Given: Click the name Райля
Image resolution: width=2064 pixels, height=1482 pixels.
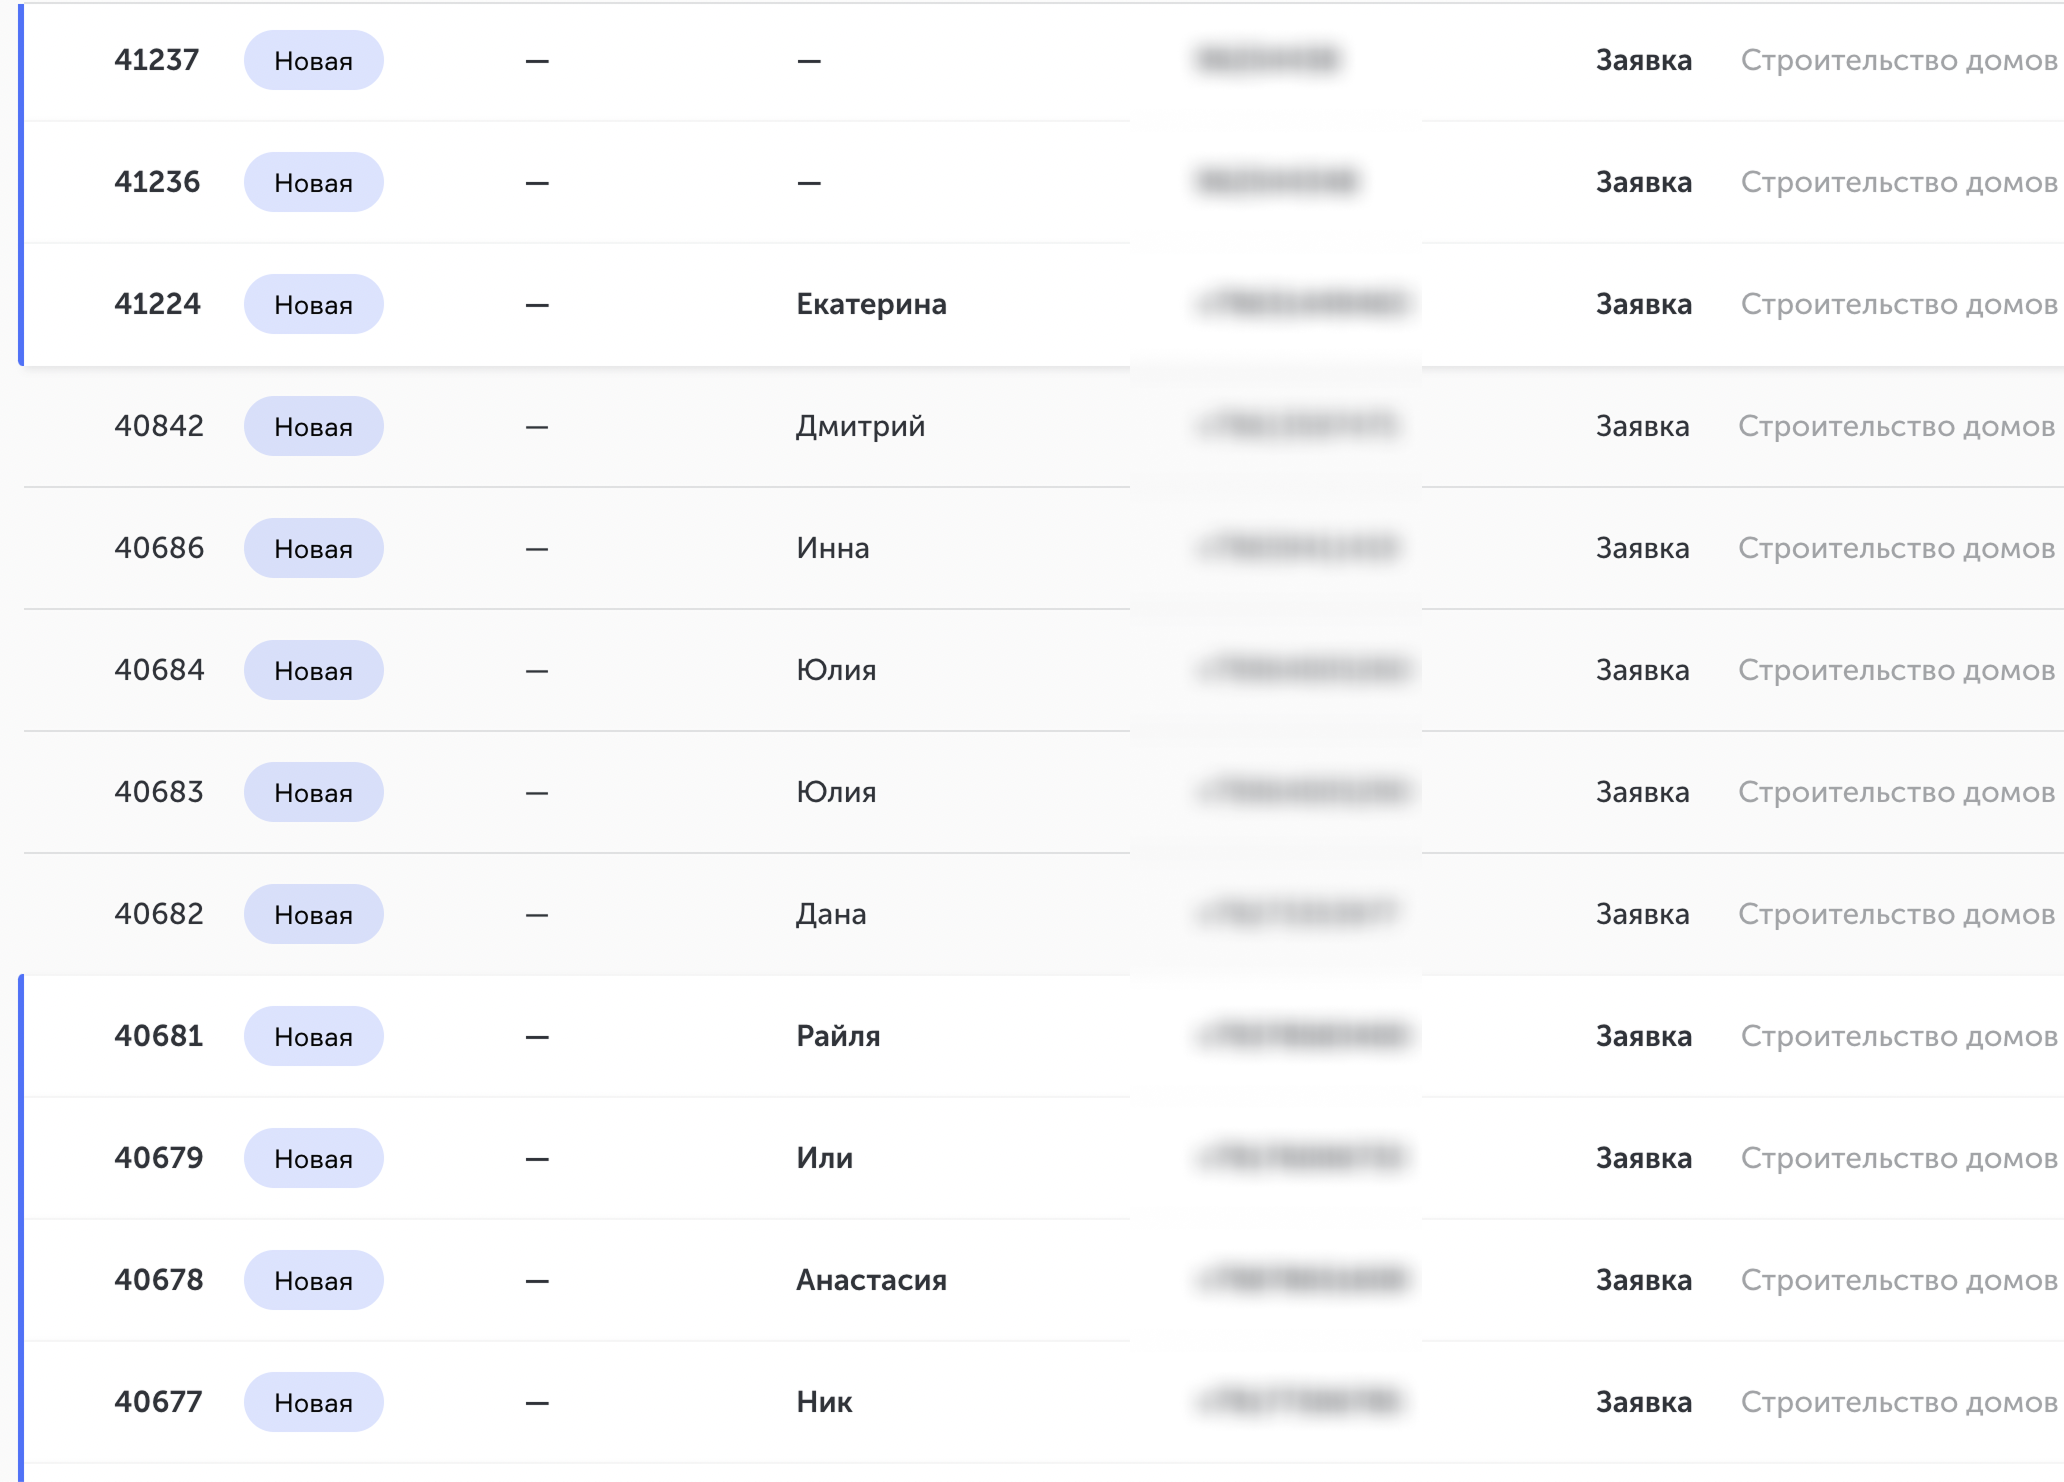Looking at the screenshot, I should 837,1036.
